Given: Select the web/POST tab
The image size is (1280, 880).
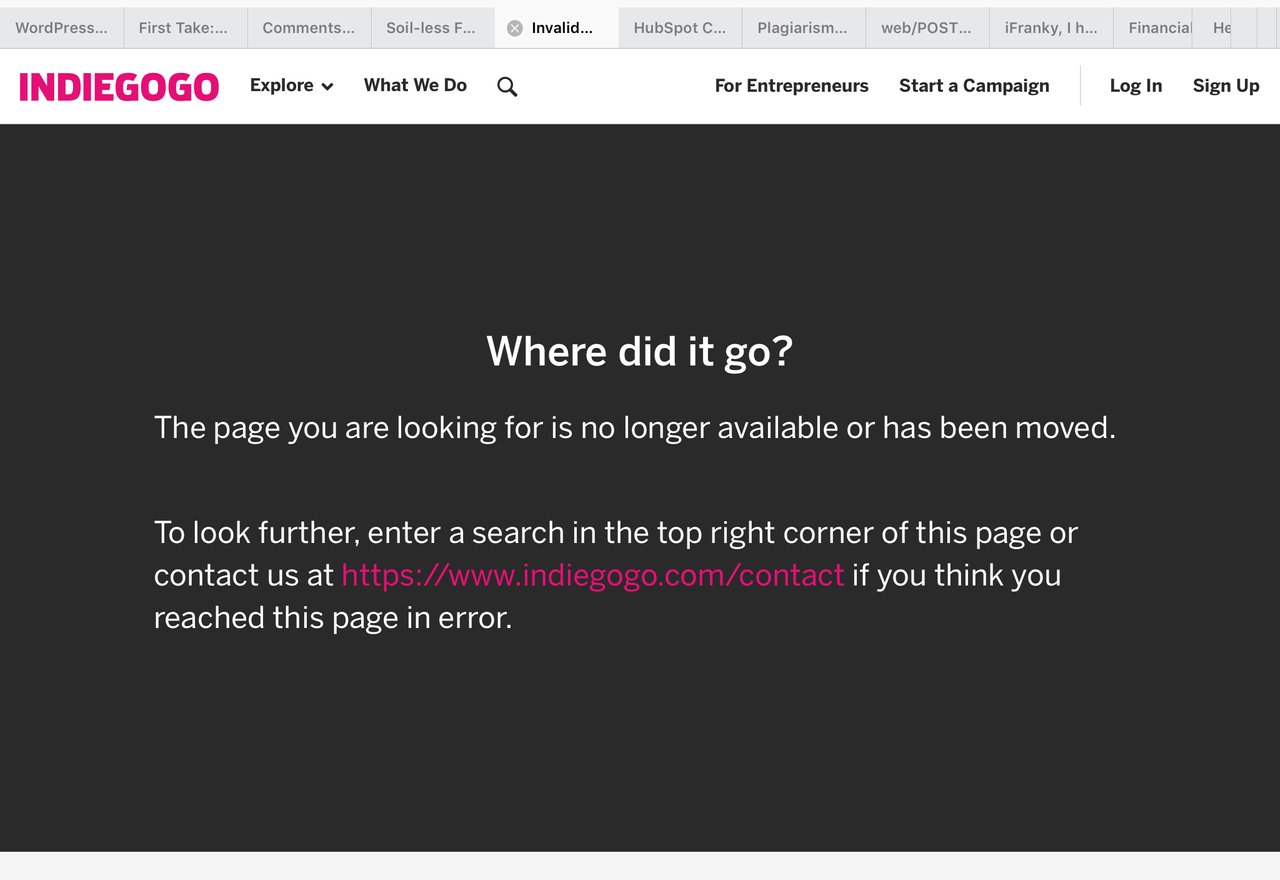Looking at the screenshot, I should click(x=926, y=28).
